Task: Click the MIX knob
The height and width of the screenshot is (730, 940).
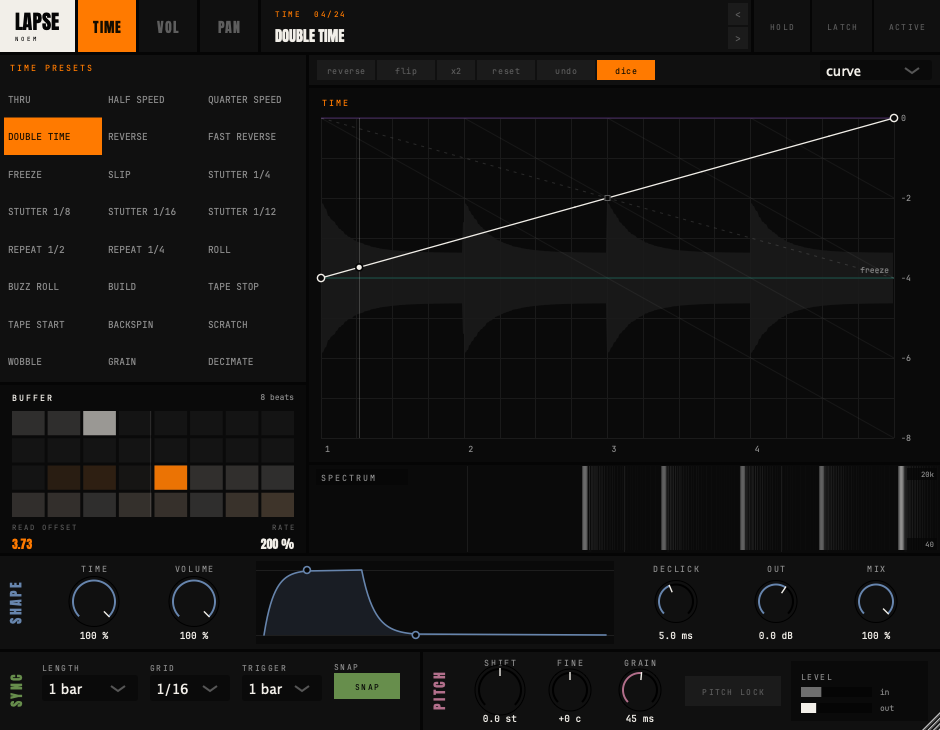Action: pyautogui.click(x=876, y=601)
